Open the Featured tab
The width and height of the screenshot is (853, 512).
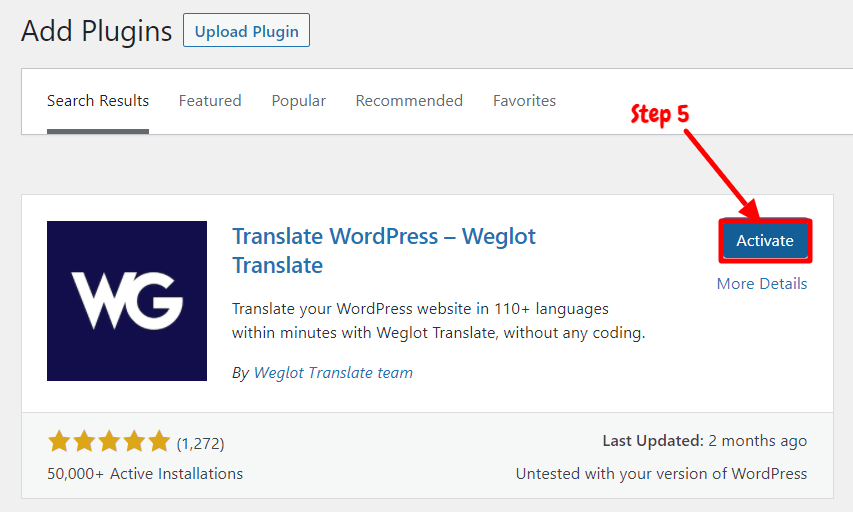(x=210, y=101)
